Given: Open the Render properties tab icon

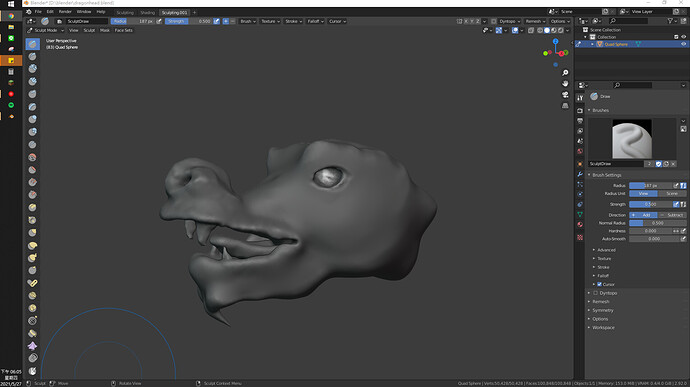Looking at the screenshot, I should (580, 111).
